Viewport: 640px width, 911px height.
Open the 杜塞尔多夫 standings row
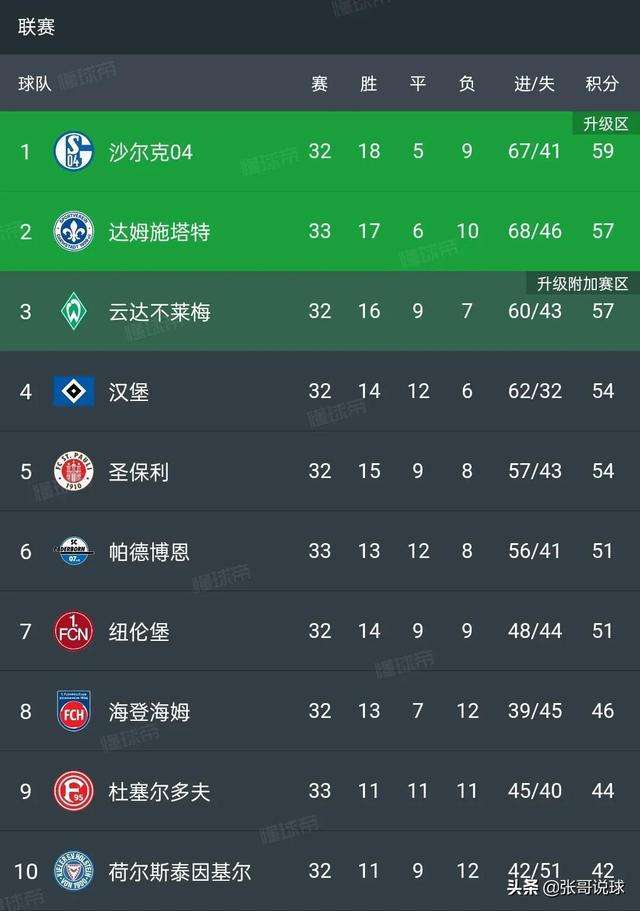[320, 791]
